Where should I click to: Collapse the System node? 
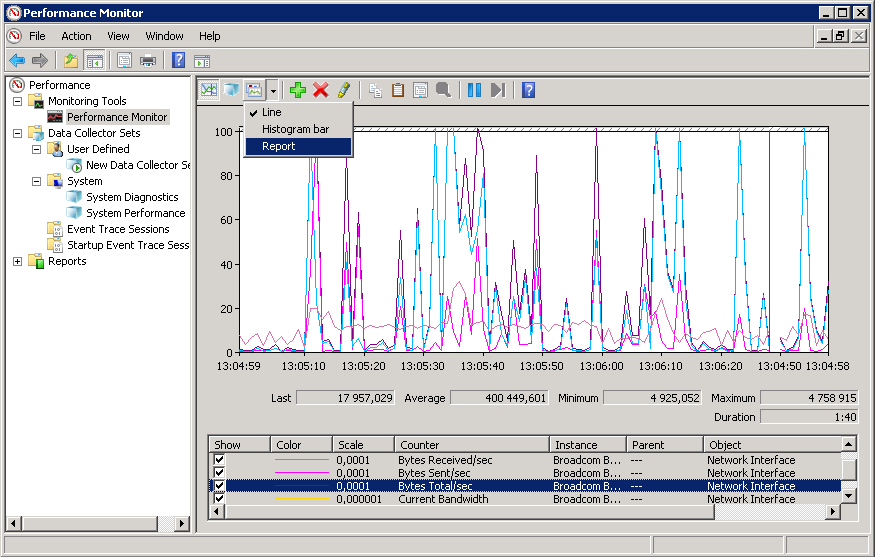click(36, 181)
